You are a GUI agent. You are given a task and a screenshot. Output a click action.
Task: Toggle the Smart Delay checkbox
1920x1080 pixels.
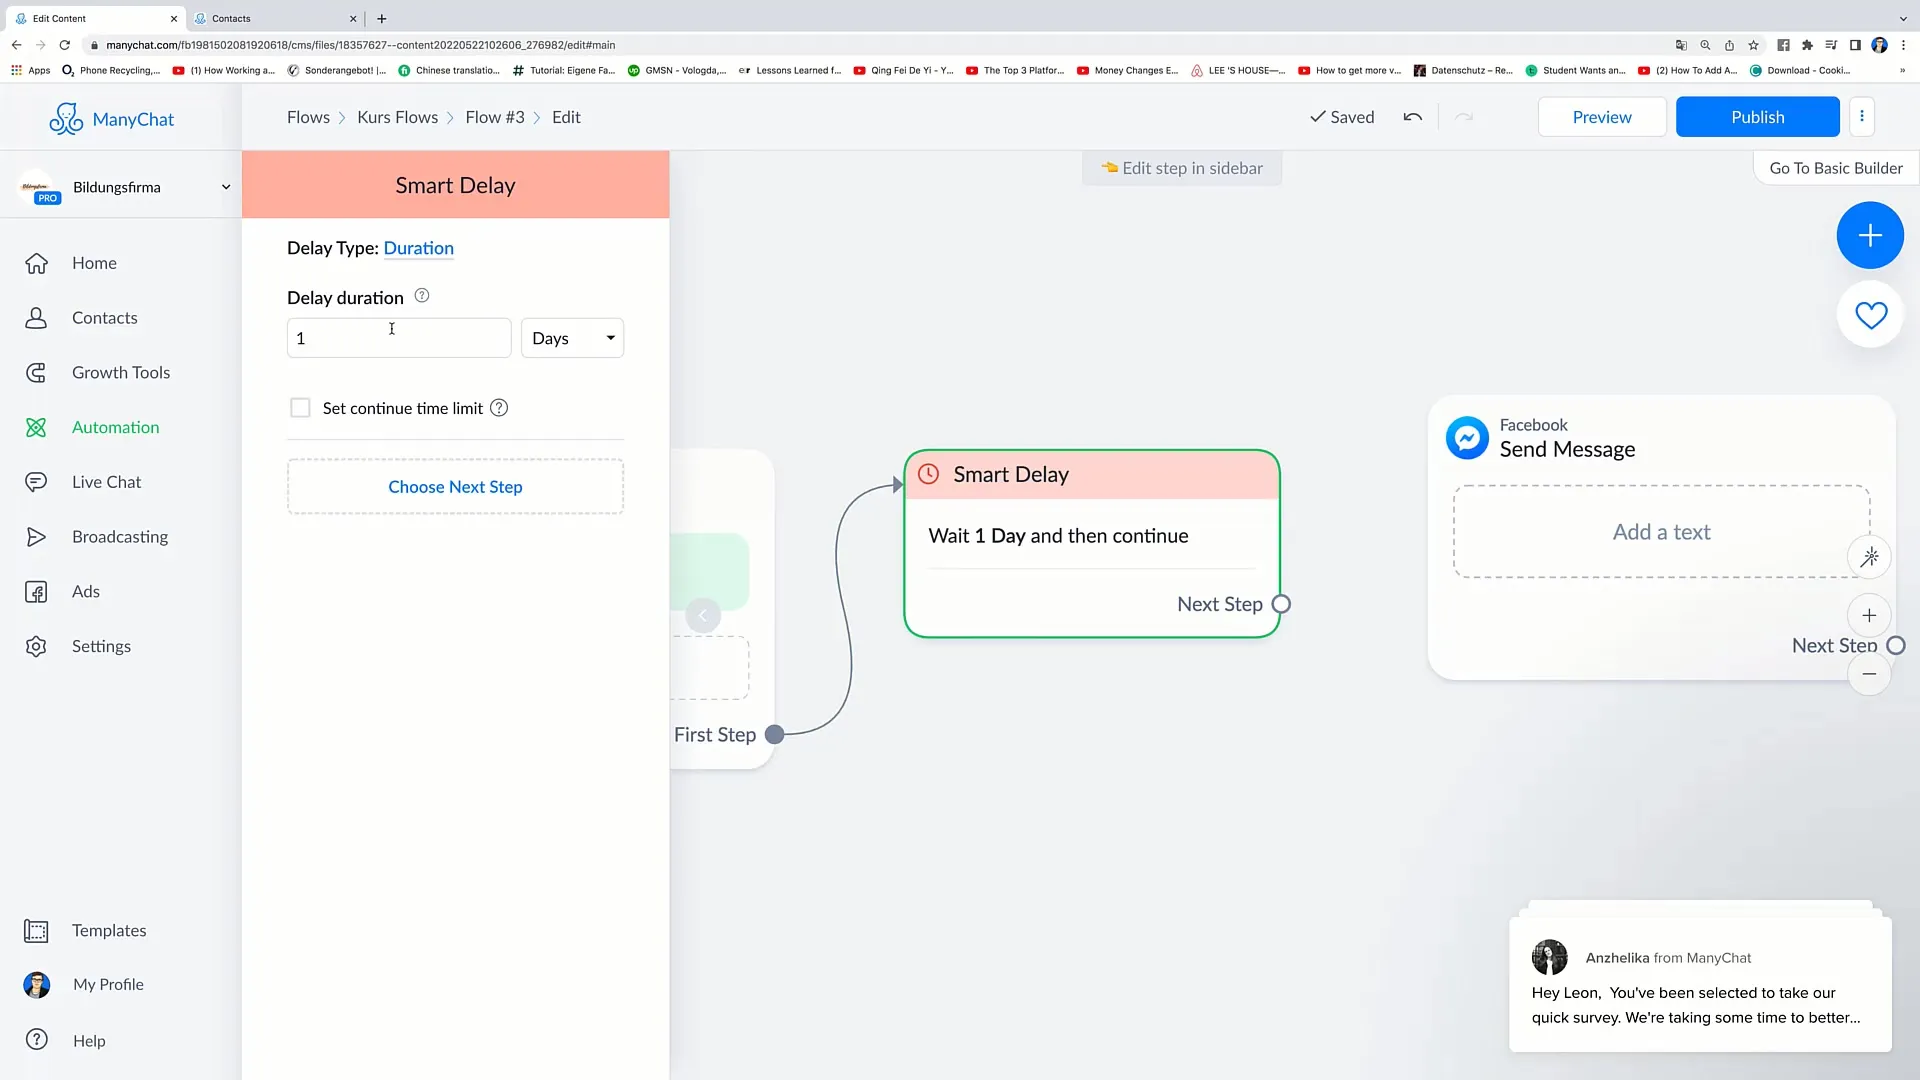(301, 407)
